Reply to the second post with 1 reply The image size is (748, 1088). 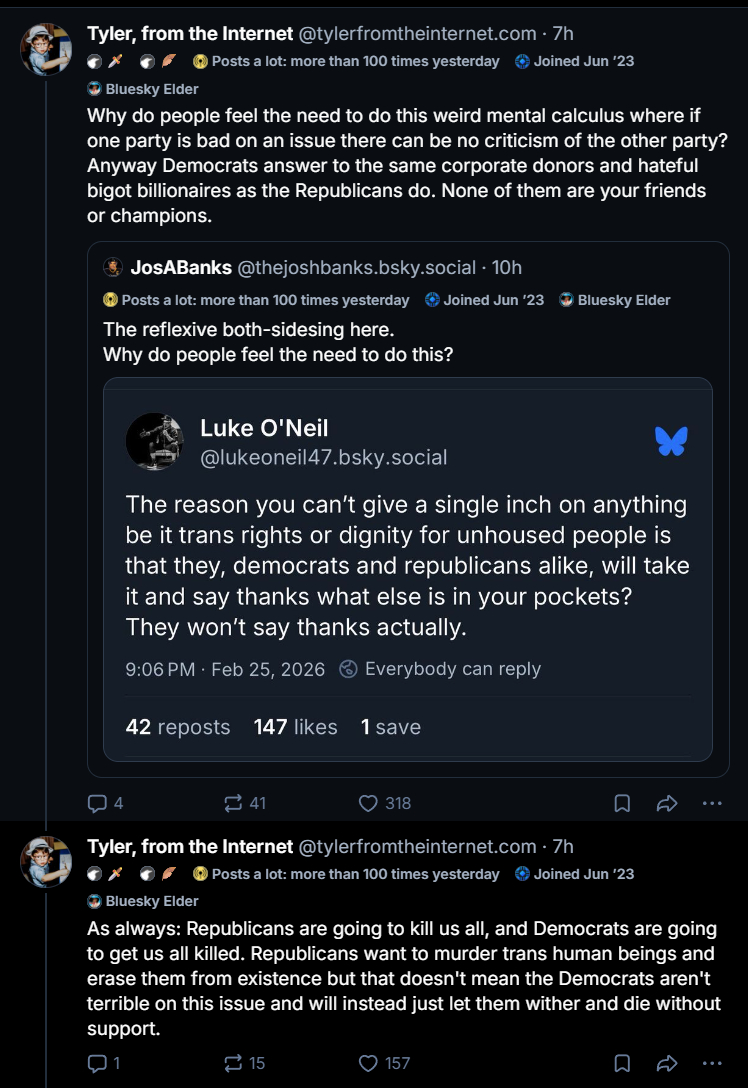(x=98, y=1063)
